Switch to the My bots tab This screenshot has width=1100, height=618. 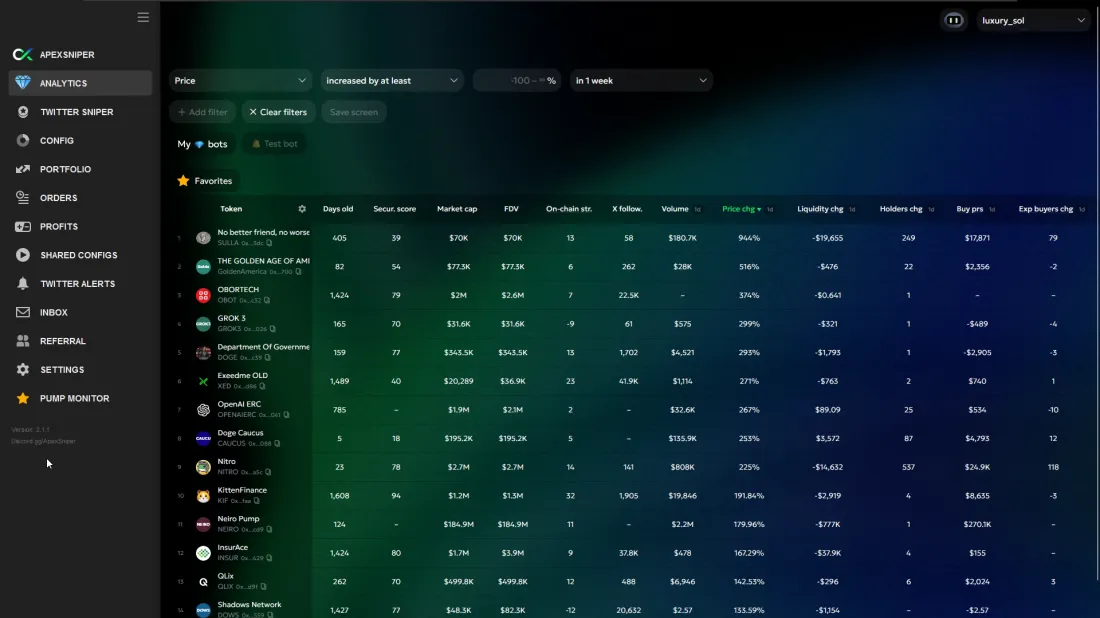[203, 144]
